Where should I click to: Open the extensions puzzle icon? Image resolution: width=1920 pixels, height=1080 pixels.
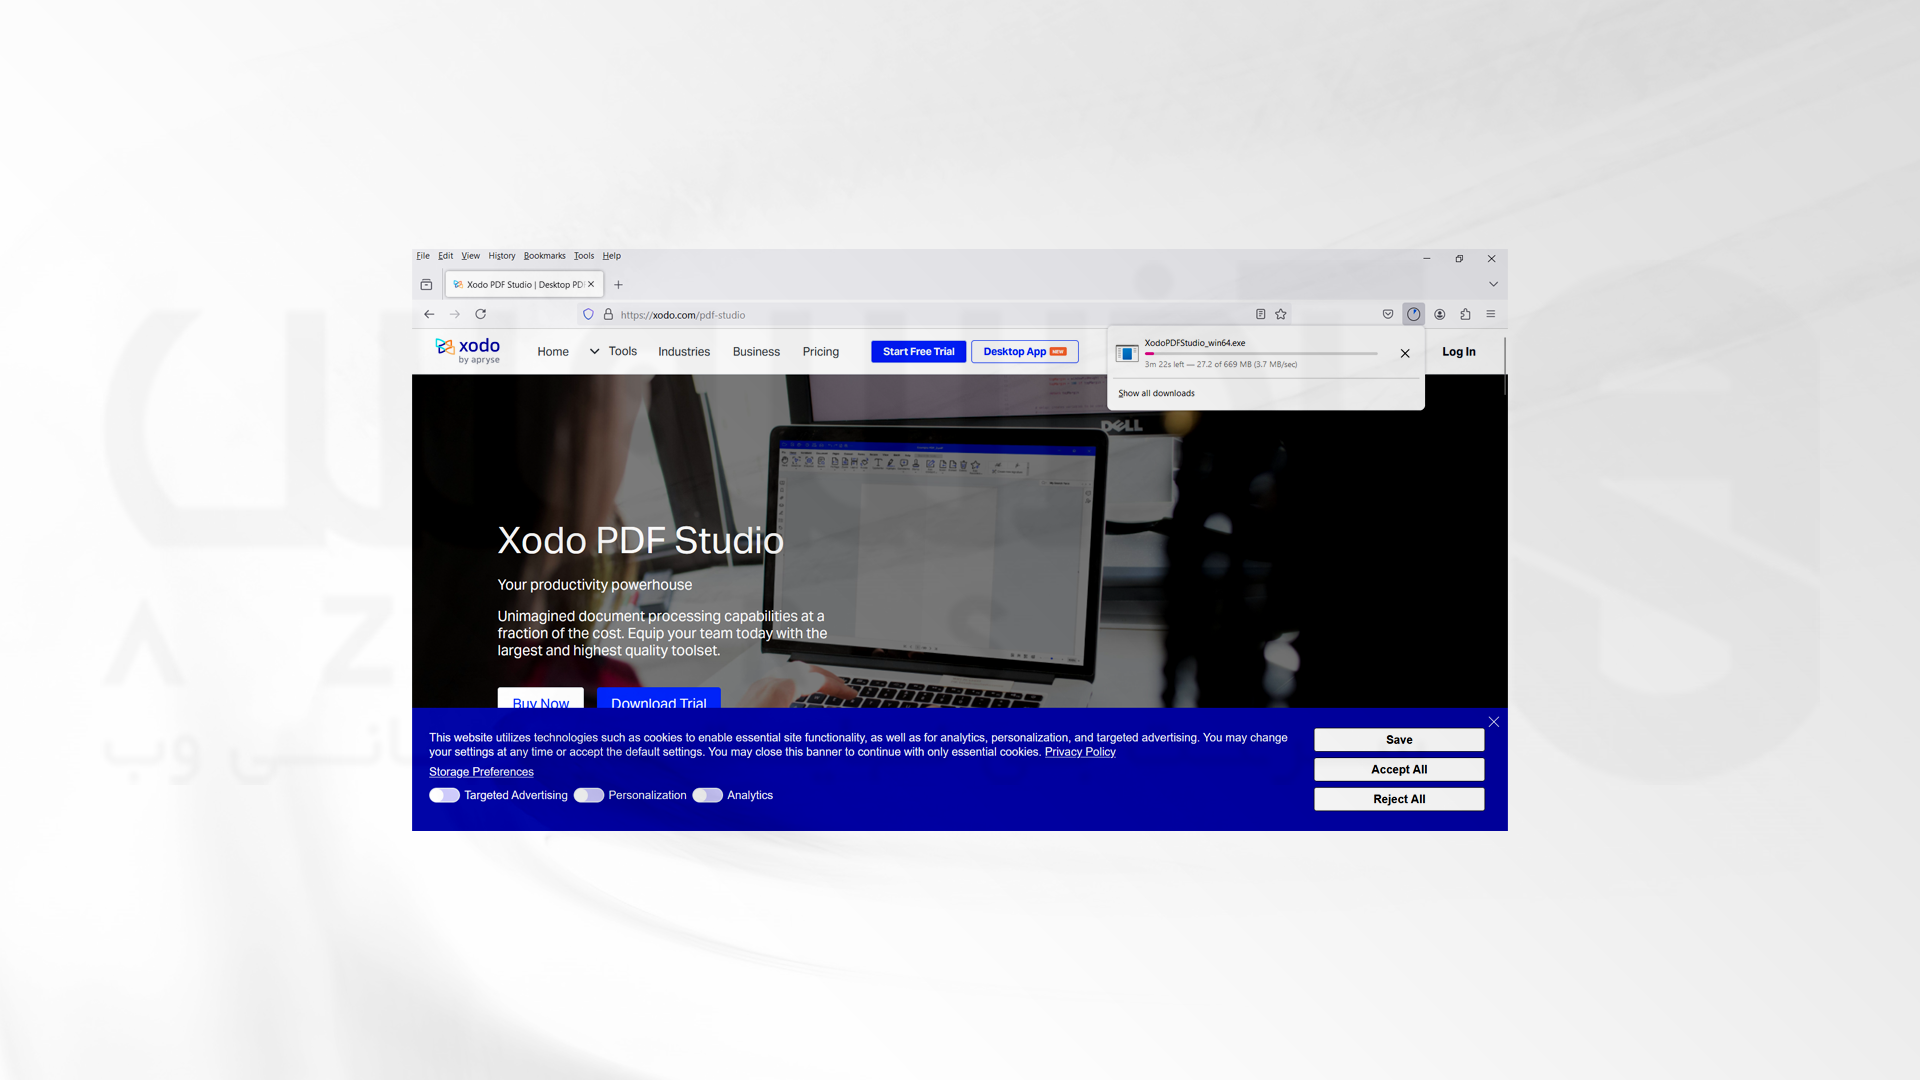pos(1466,314)
